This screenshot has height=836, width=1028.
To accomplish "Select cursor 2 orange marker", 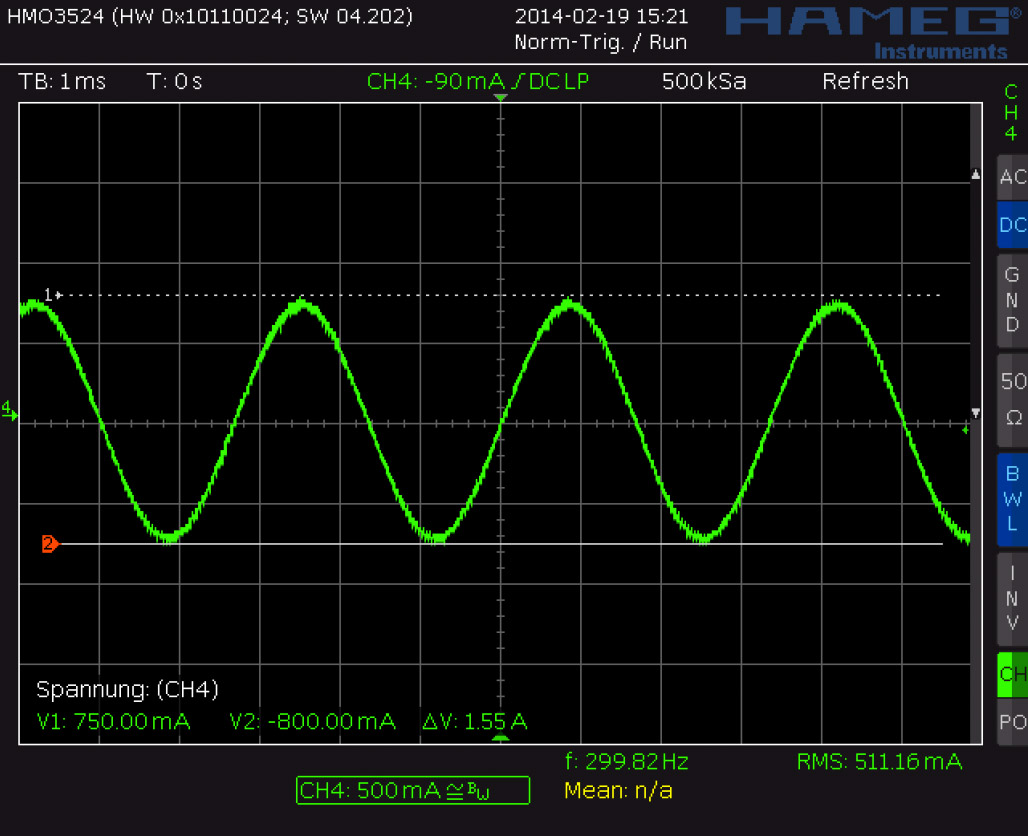I will pyautogui.click(x=49, y=544).
